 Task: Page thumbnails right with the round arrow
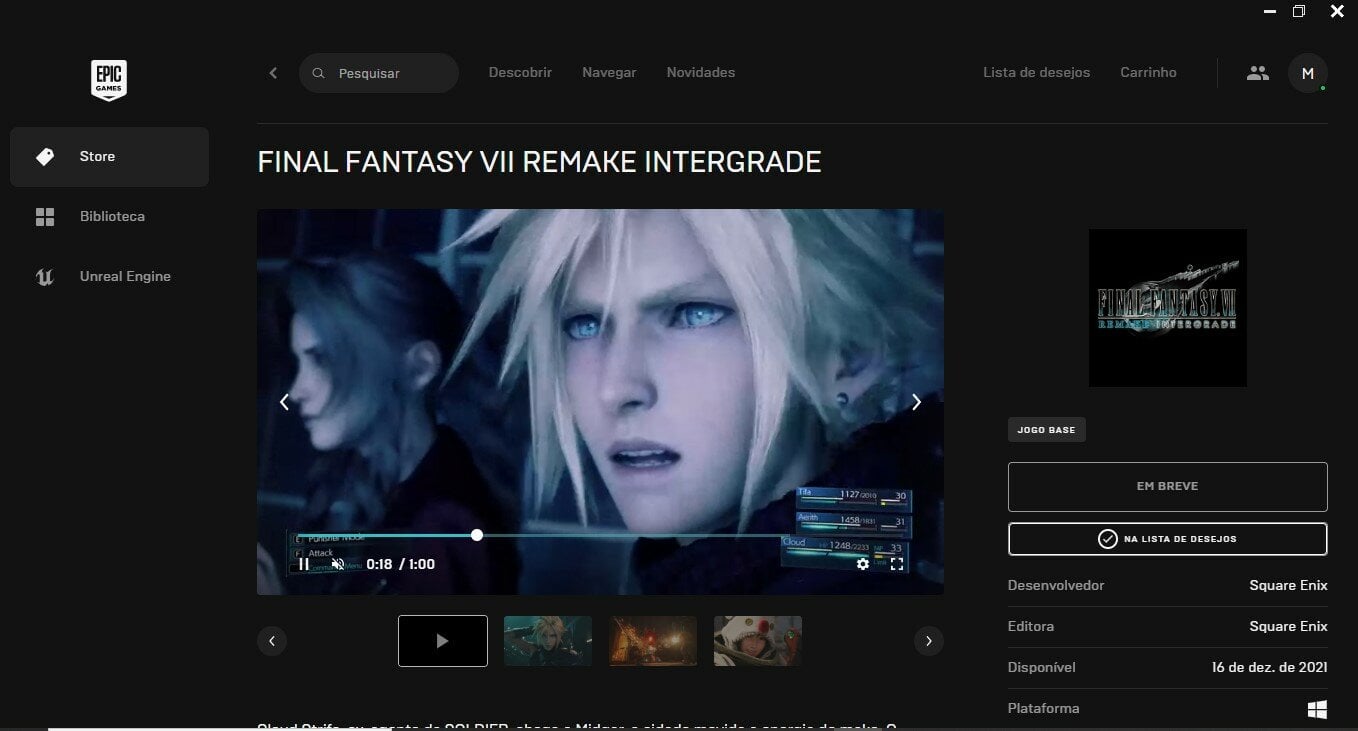click(929, 641)
